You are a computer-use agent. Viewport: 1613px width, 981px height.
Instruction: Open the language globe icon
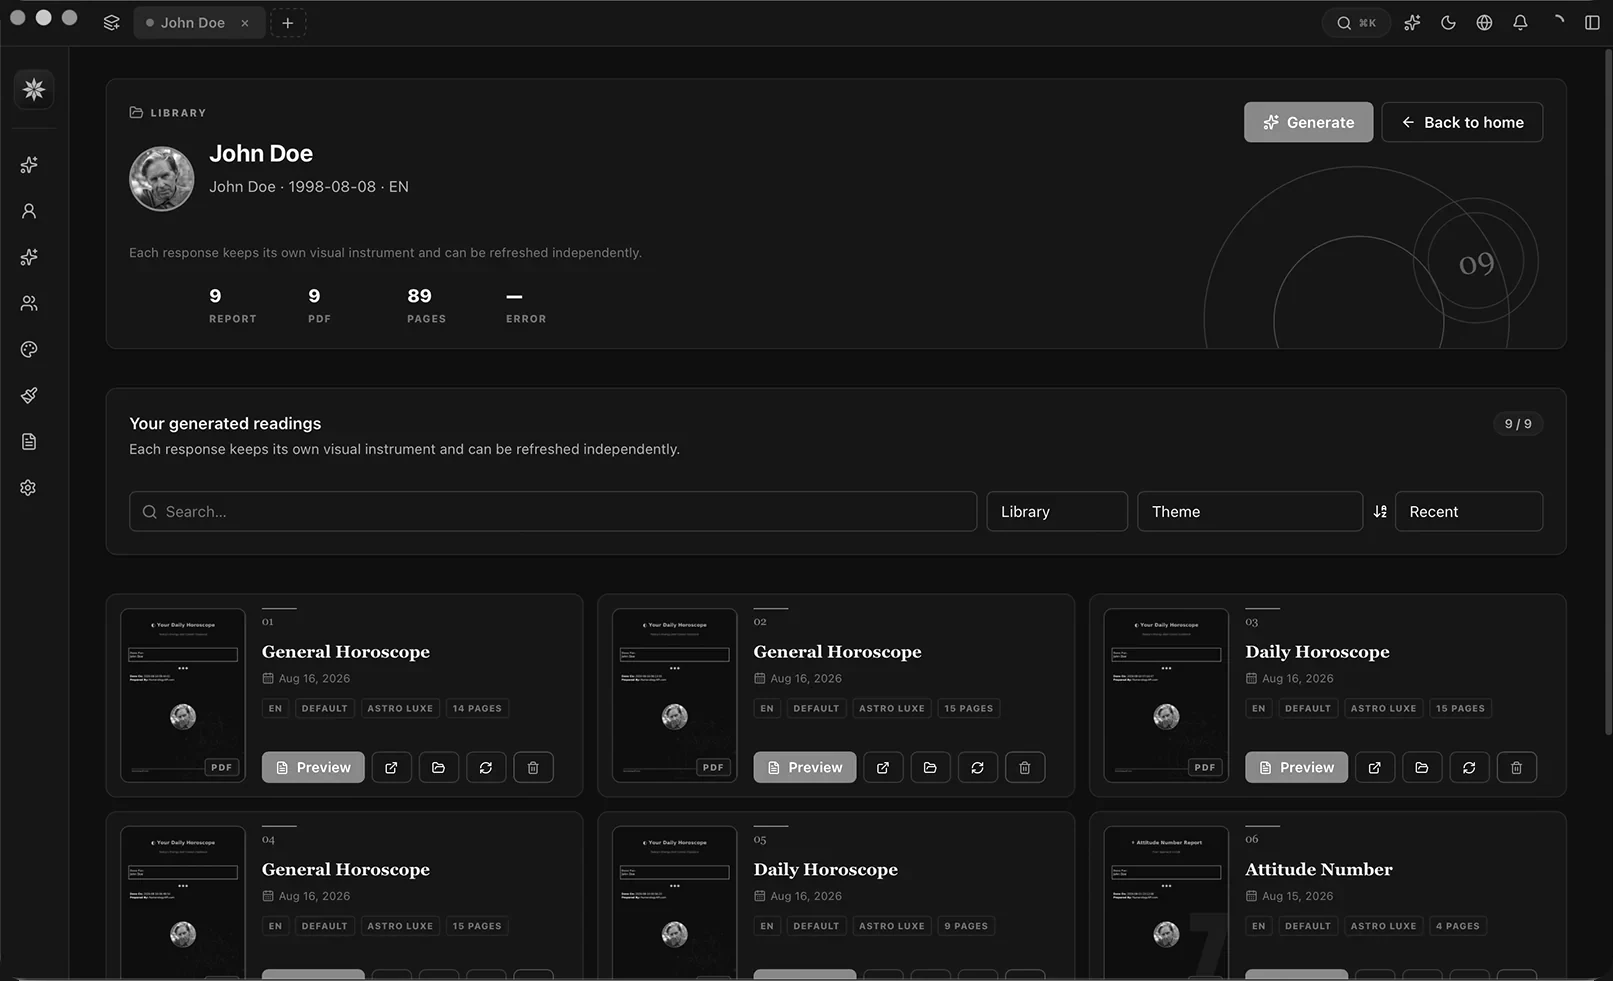tap(1484, 22)
